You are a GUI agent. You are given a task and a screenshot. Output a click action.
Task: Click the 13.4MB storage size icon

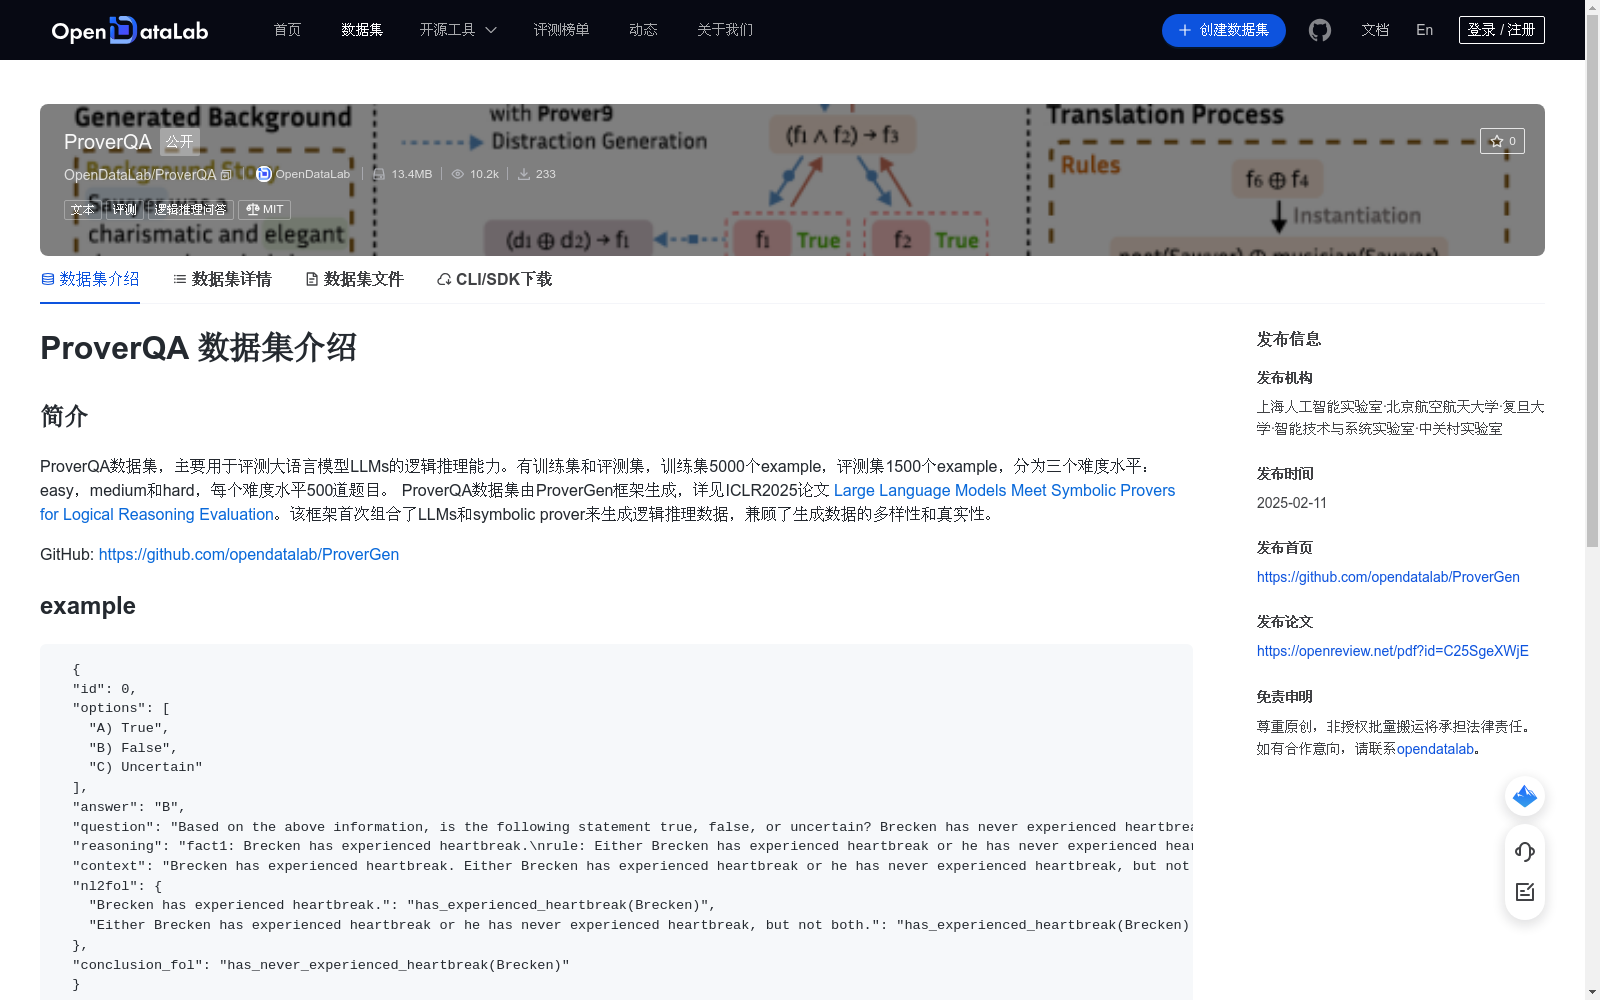click(x=379, y=174)
